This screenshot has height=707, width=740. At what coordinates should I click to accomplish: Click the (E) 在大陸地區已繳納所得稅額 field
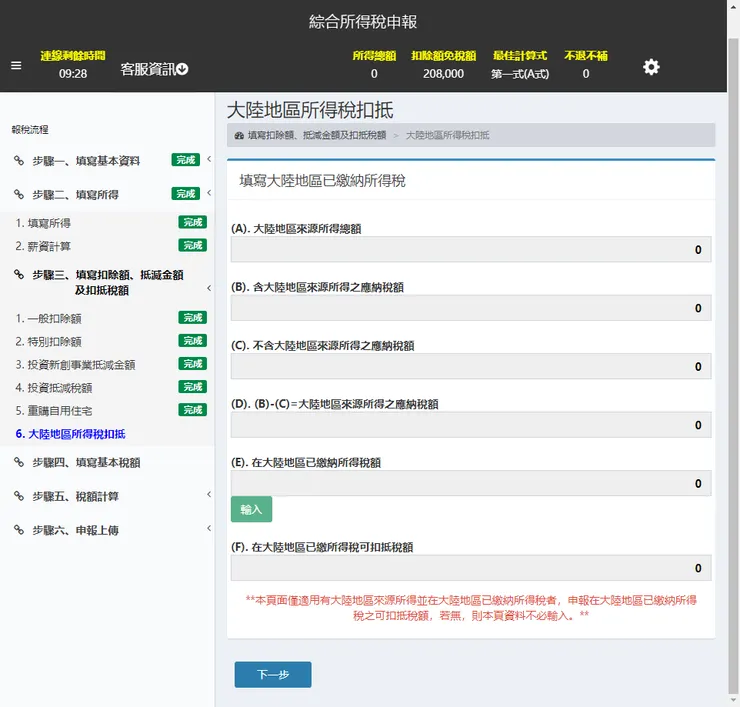click(471, 483)
